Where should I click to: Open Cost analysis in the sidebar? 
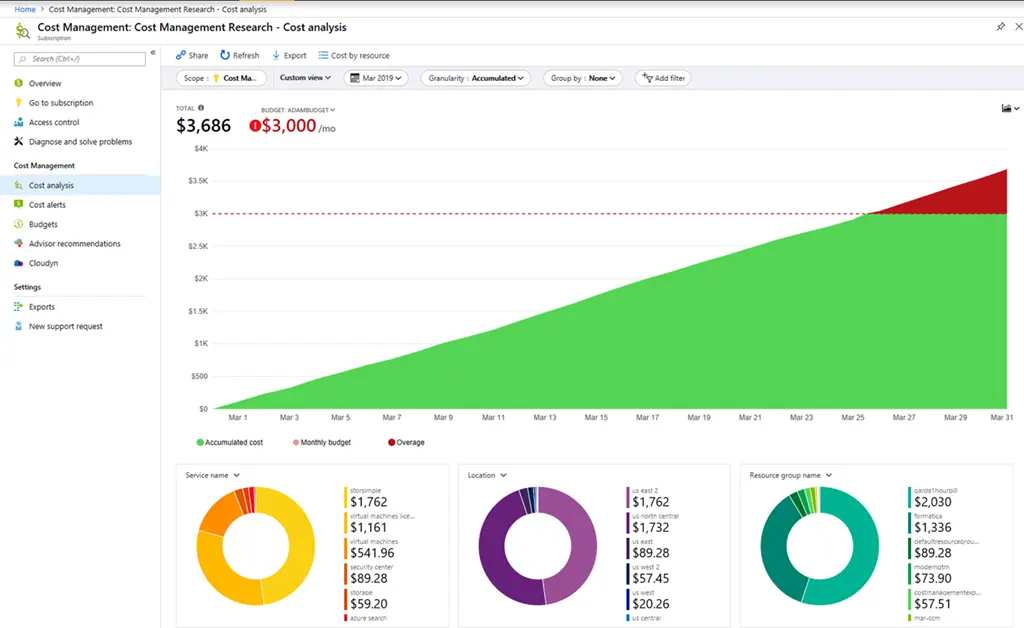tap(80, 185)
